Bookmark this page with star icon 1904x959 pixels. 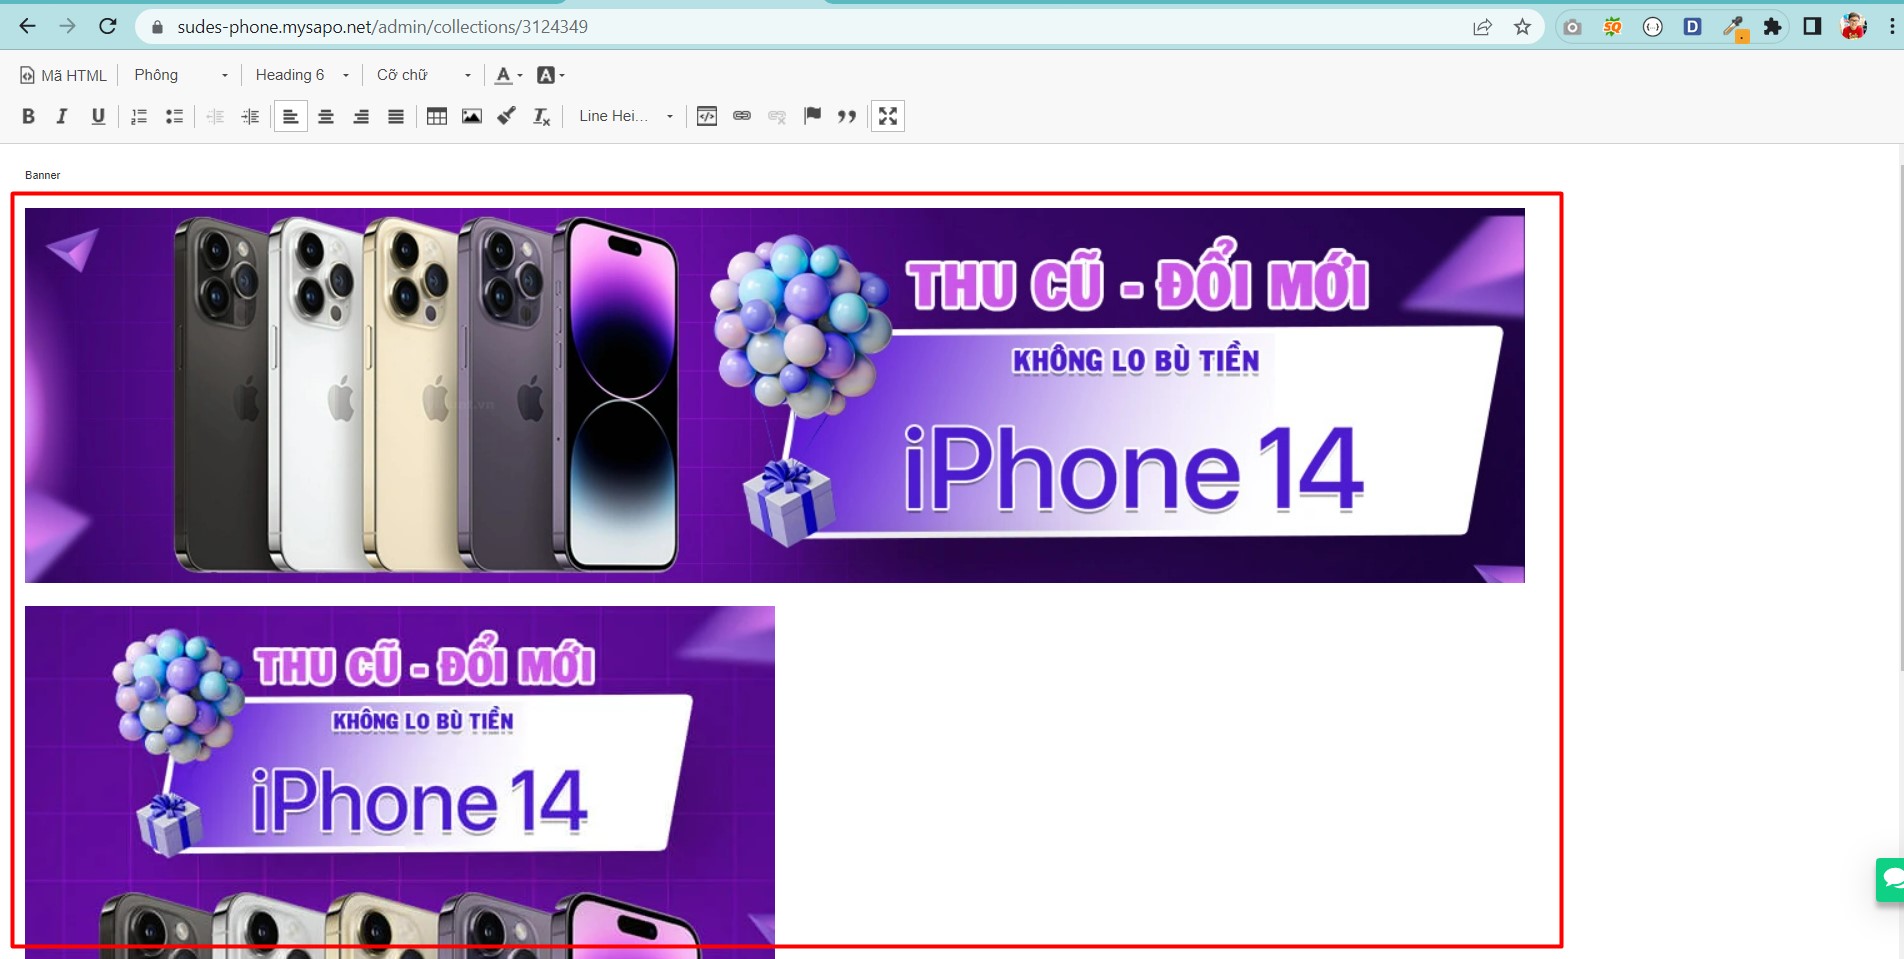1522,27
